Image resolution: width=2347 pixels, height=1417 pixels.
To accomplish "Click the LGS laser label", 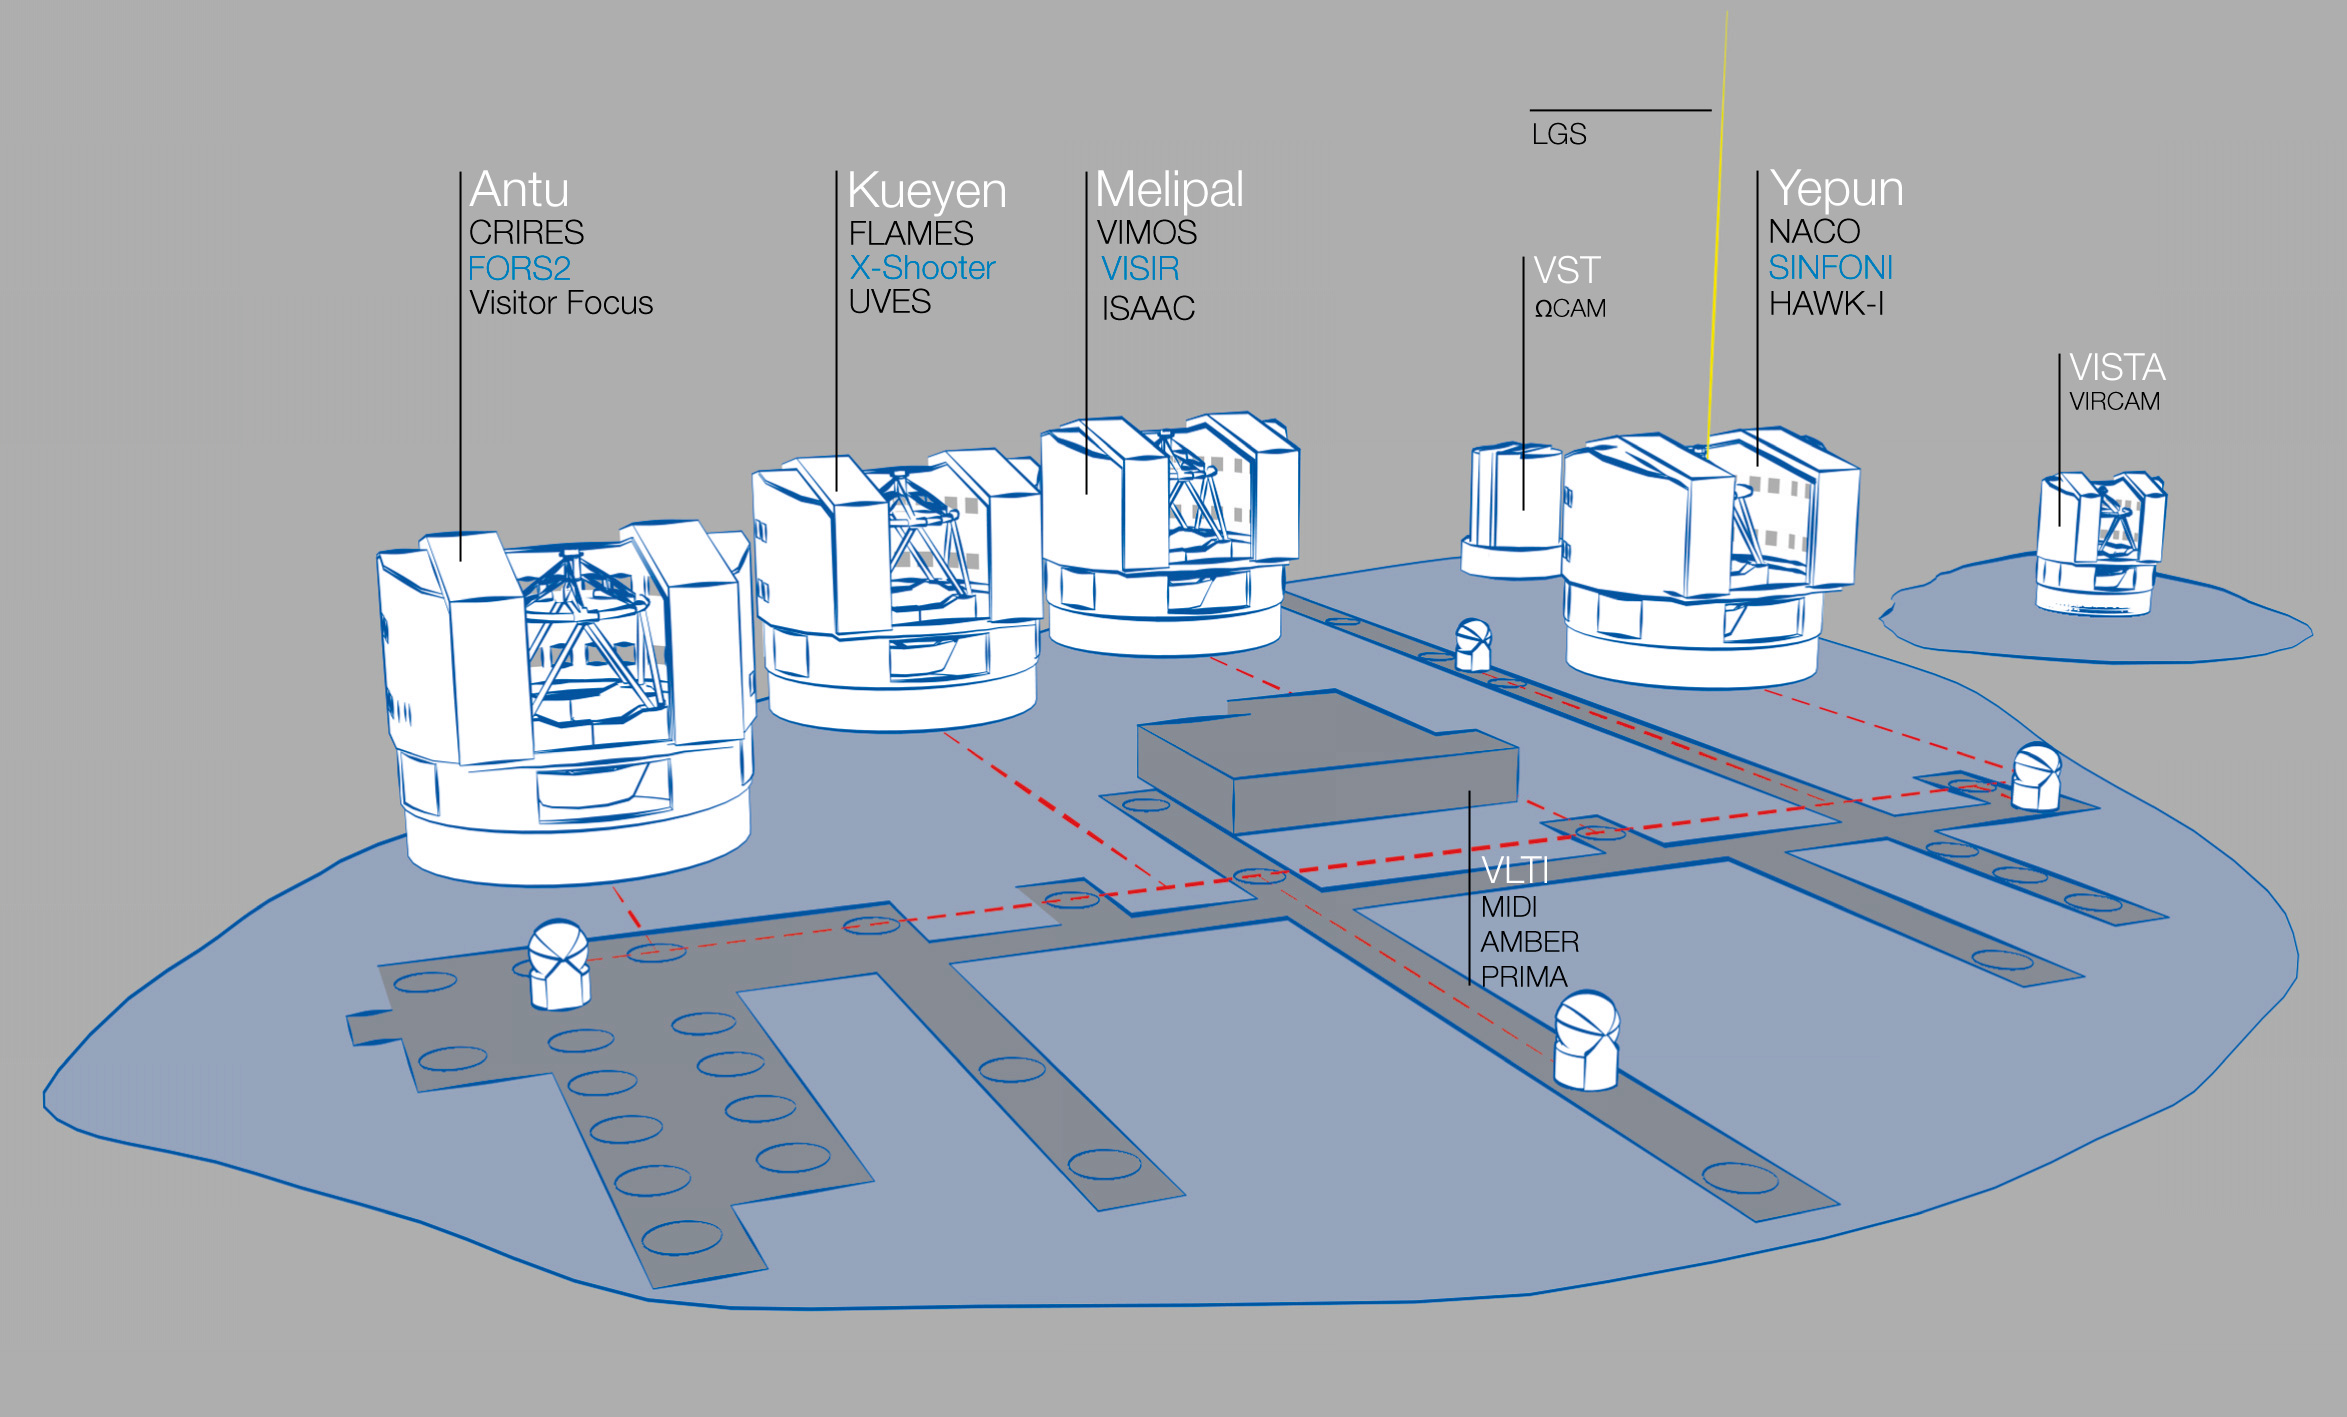I will pos(1558,134).
